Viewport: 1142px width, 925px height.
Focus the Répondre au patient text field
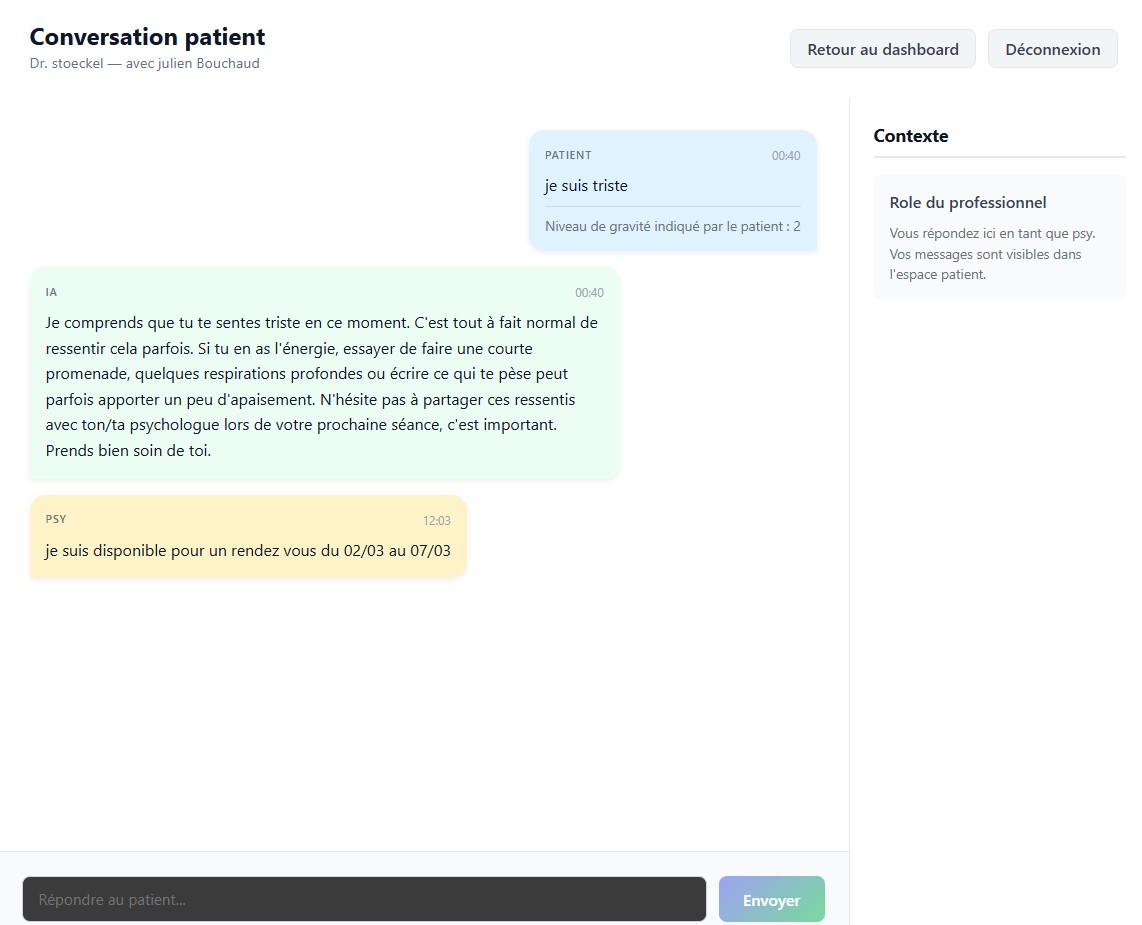364,899
